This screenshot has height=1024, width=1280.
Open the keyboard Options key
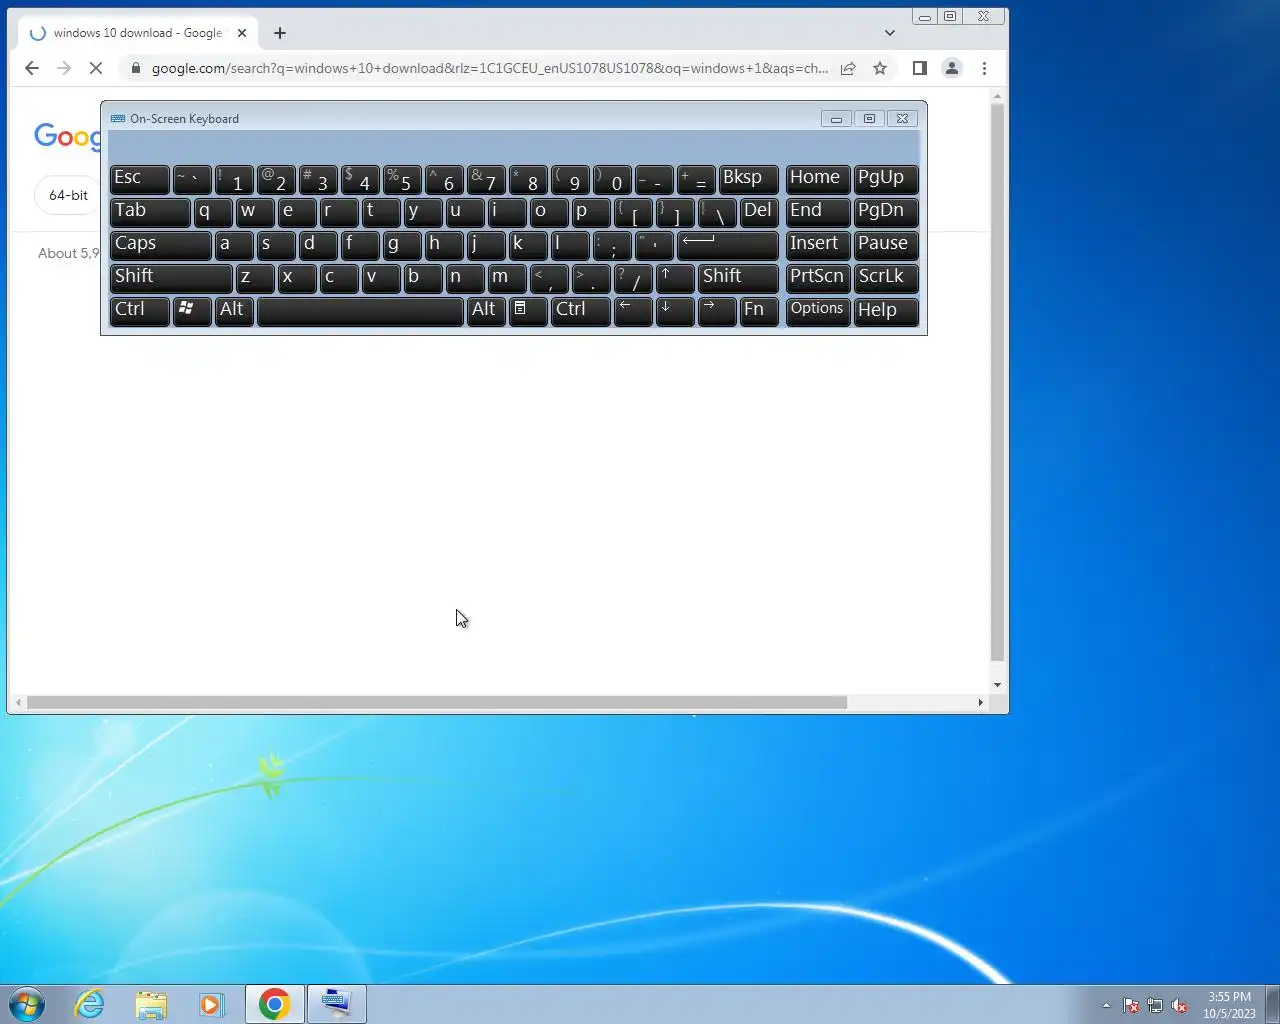pos(818,311)
